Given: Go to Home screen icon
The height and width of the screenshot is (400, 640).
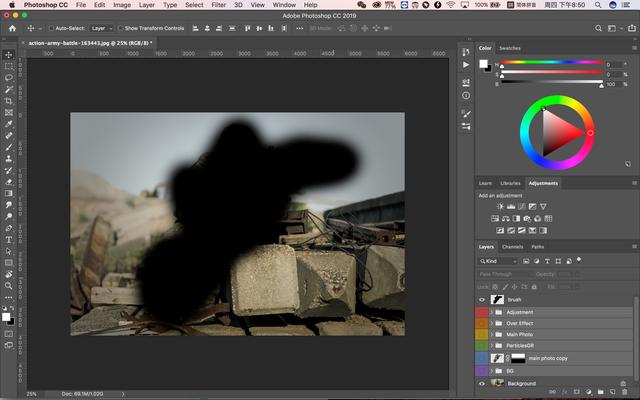Looking at the screenshot, I should coord(12,28).
